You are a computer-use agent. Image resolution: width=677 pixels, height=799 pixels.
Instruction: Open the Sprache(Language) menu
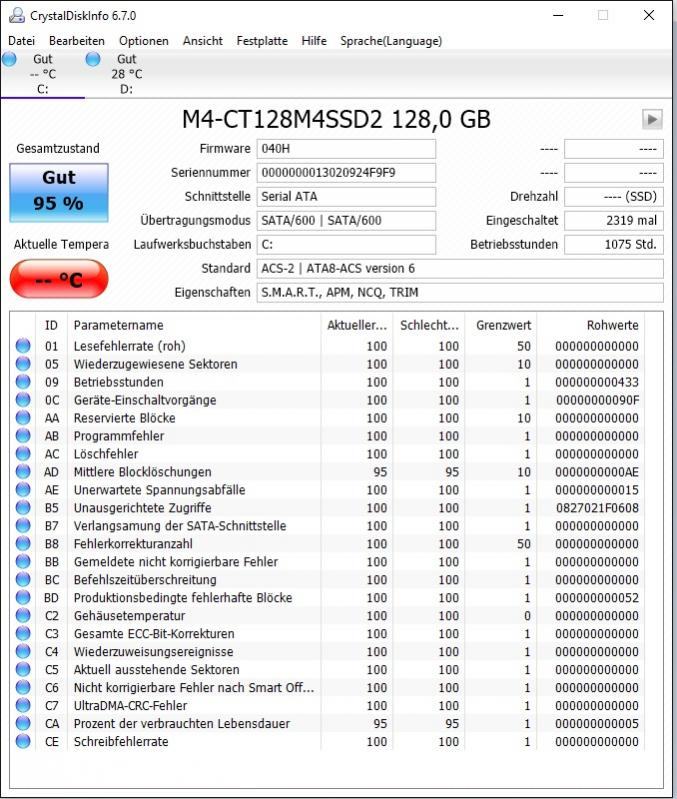tap(391, 41)
